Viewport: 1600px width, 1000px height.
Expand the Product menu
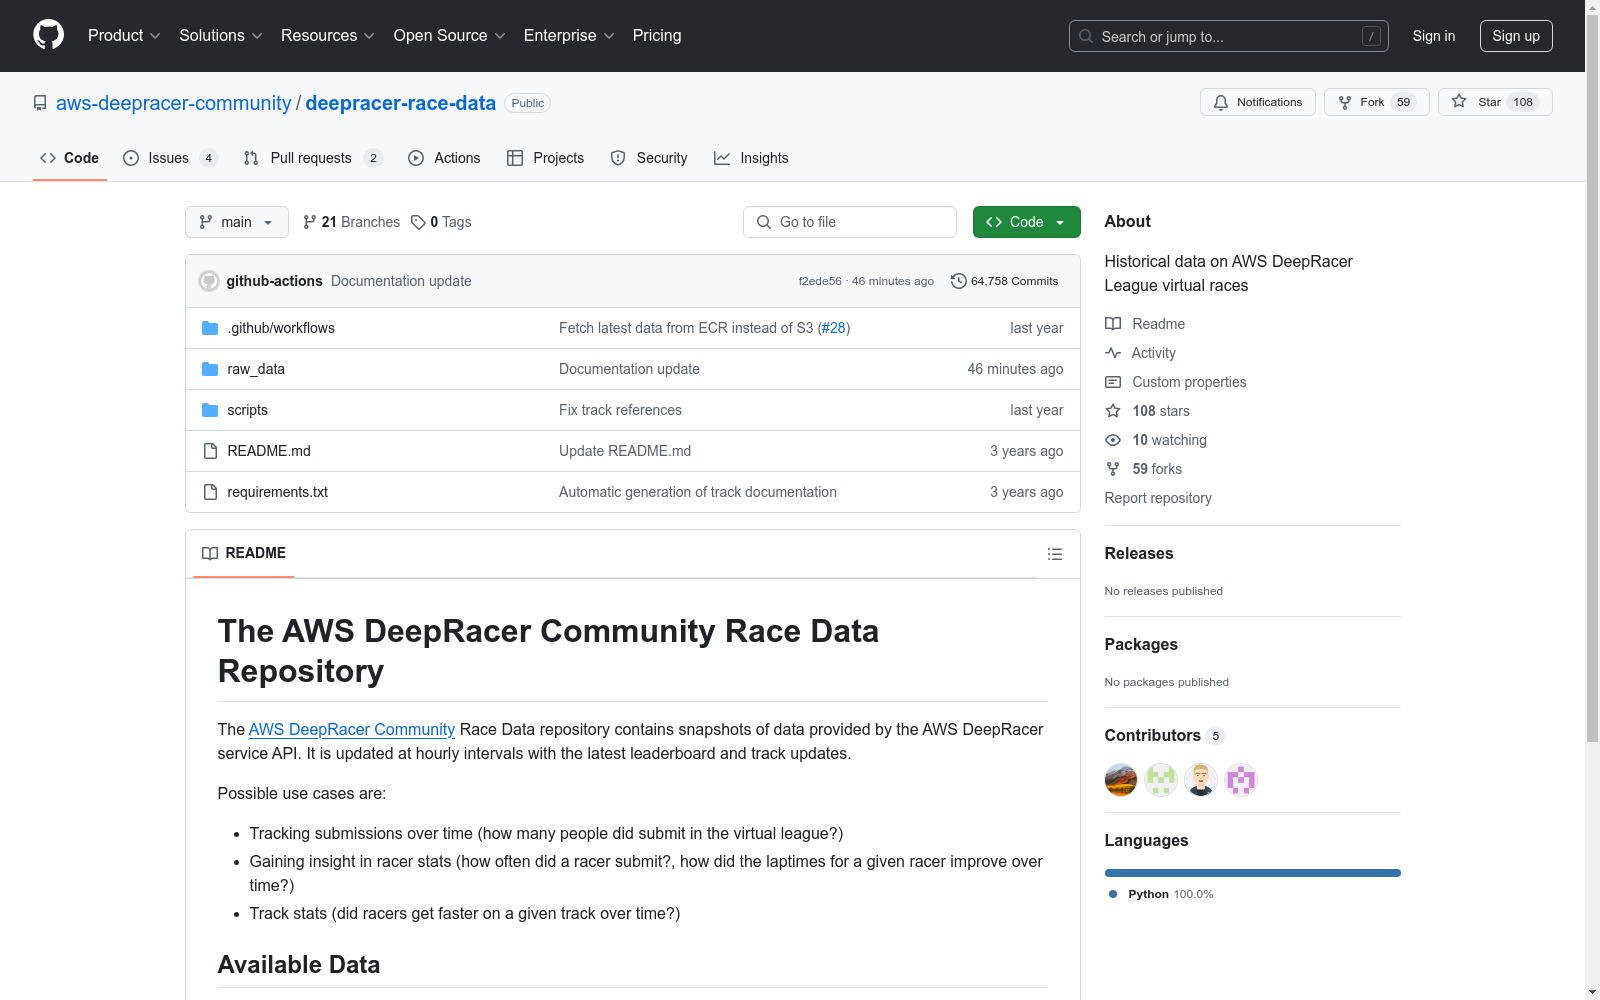coord(124,36)
